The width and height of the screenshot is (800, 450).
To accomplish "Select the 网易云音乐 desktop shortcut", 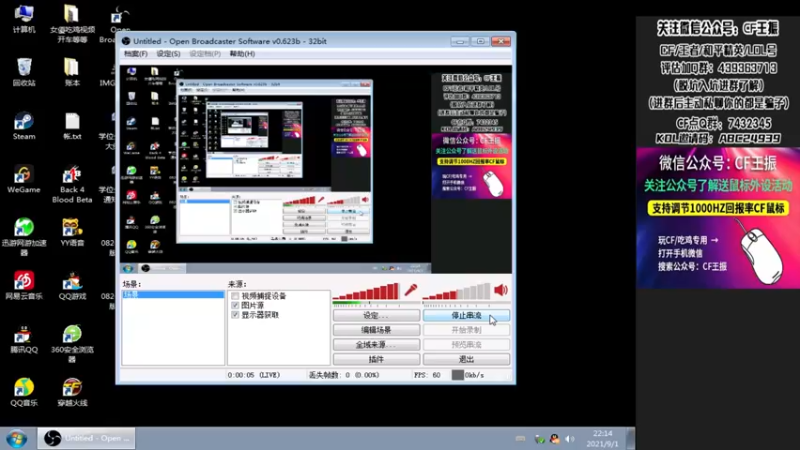I will pos(24,286).
